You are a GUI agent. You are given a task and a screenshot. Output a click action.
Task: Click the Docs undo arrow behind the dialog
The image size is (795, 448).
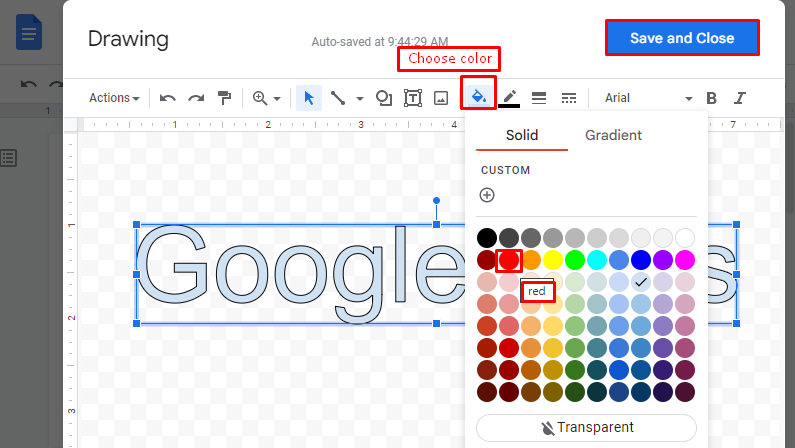pos(28,84)
